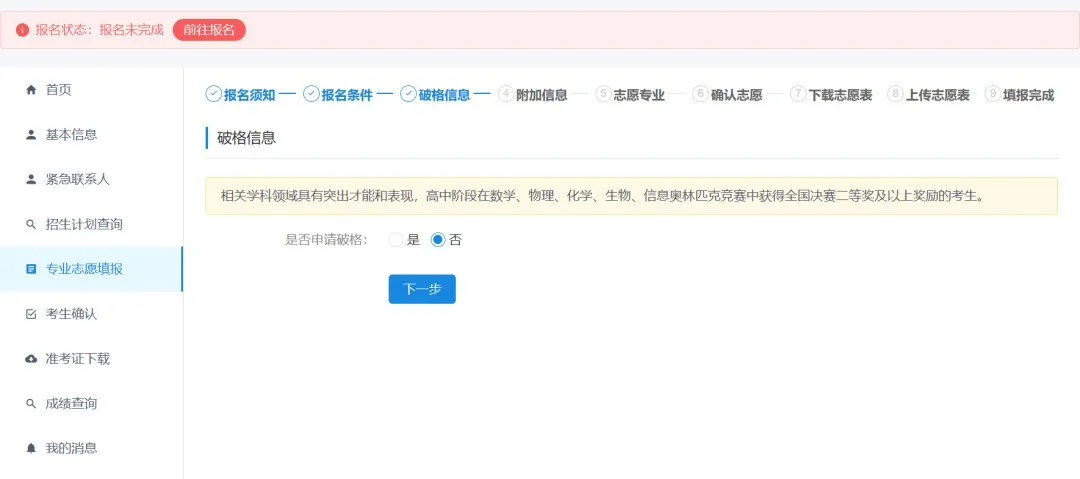Click the home icon beside 首页
The width and height of the screenshot is (1080, 479).
click(x=30, y=90)
